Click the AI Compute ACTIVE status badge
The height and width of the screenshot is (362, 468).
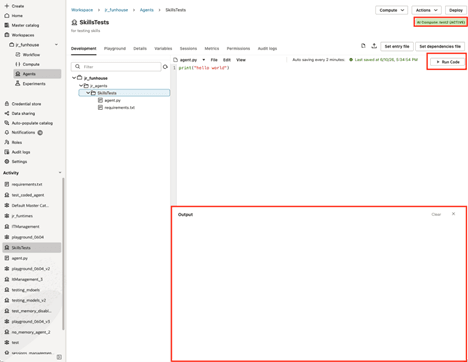441,22
